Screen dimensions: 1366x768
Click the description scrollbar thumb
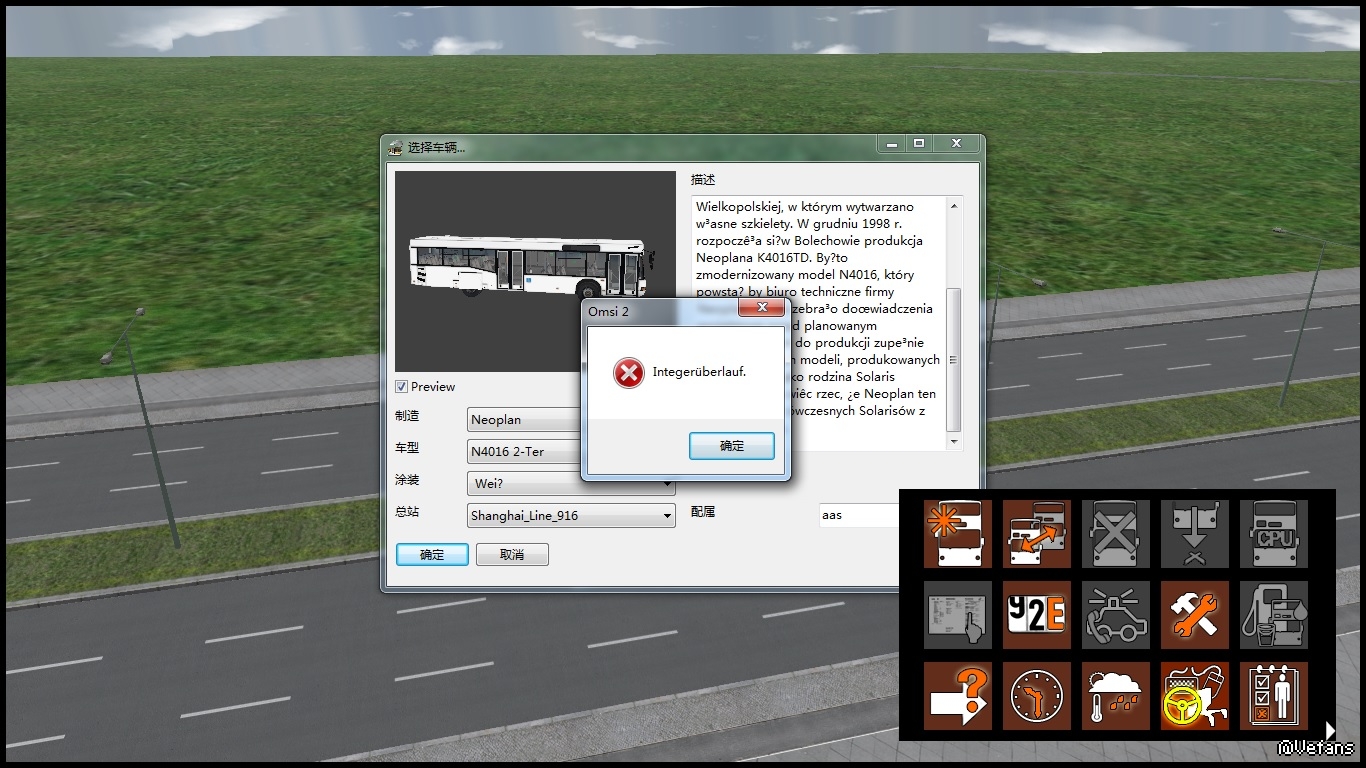pos(954,360)
